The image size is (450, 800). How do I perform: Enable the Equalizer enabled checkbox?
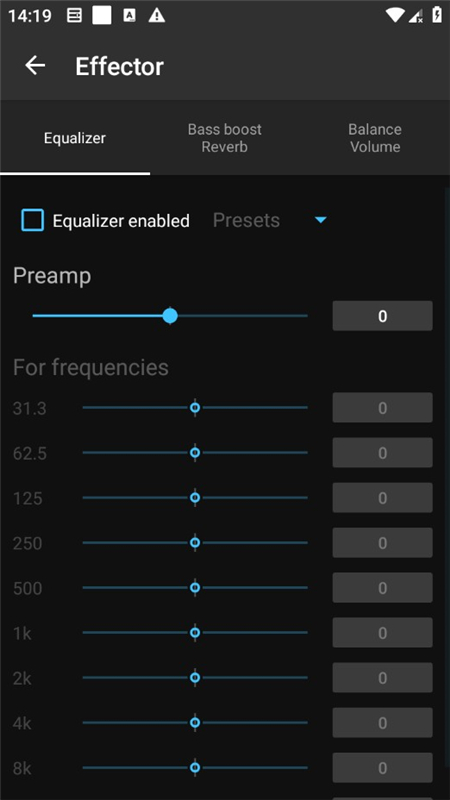coord(32,220)
